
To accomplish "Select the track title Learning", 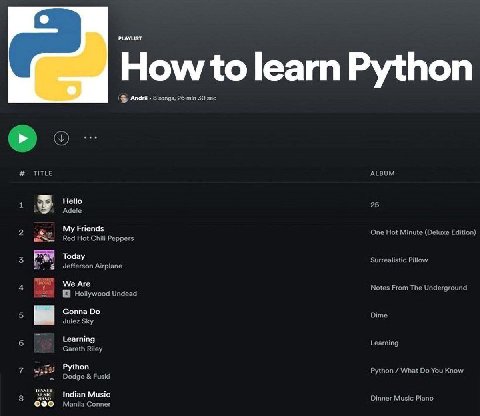I will click(79, 339).
